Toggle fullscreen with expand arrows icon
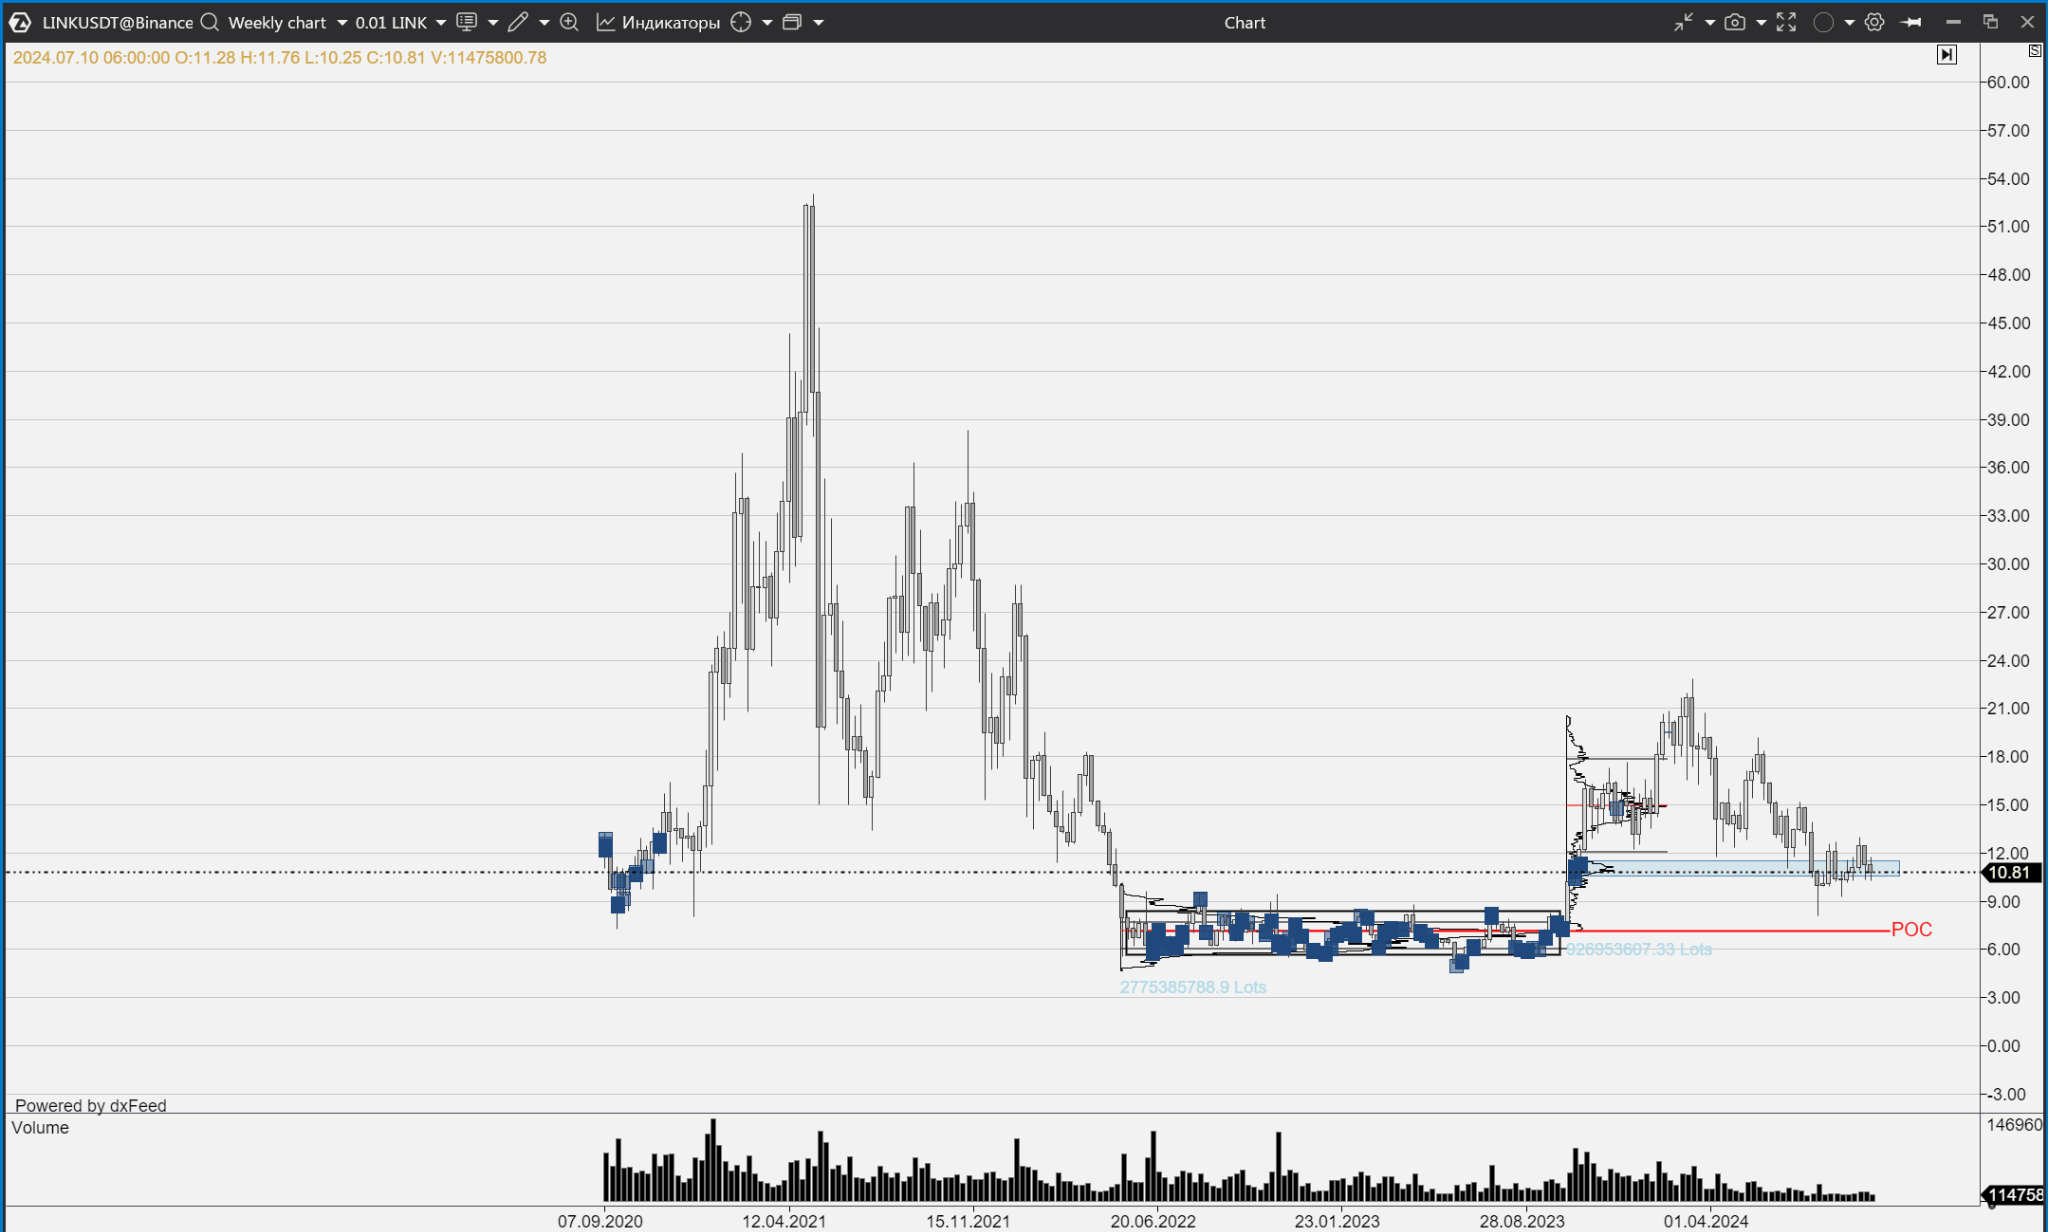The width and height of the screenshot is (2048, 1232). (x=1786, y=22)
